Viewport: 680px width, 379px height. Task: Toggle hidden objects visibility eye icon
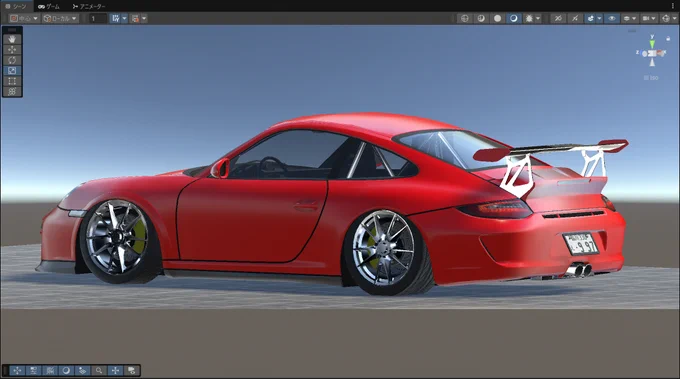tap(612, 18)
